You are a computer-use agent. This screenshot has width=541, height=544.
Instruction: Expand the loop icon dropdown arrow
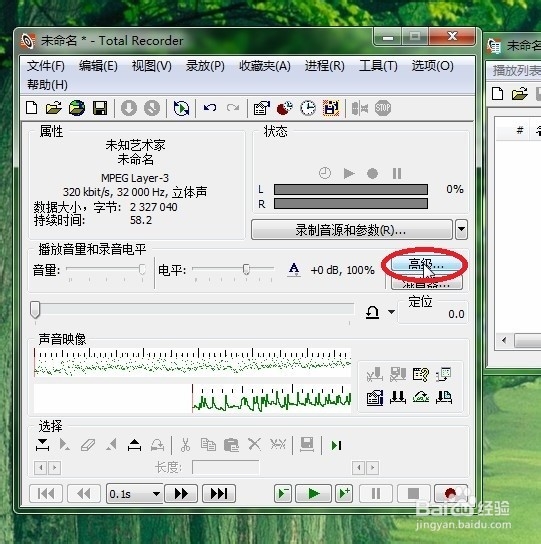(x=391, y=312)
